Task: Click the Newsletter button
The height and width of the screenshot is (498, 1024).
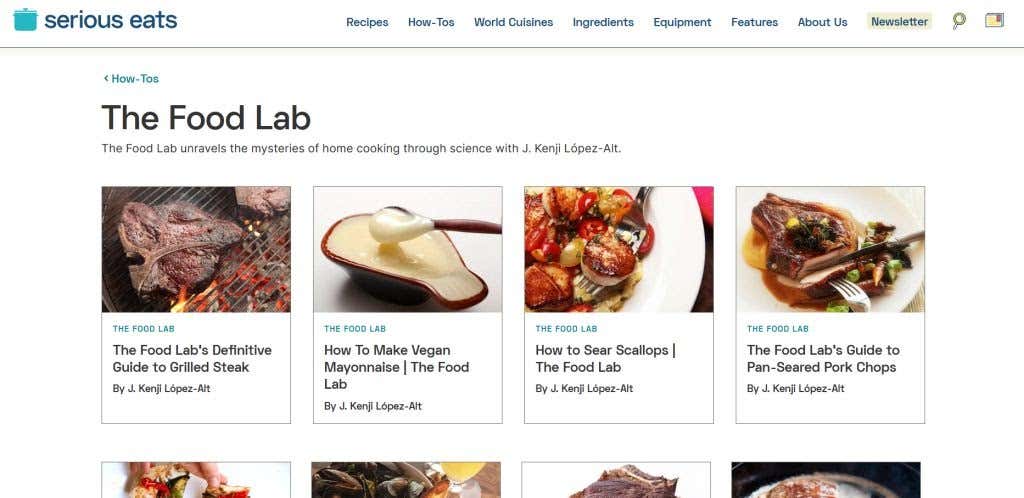Action: click(x=899, y=22)
